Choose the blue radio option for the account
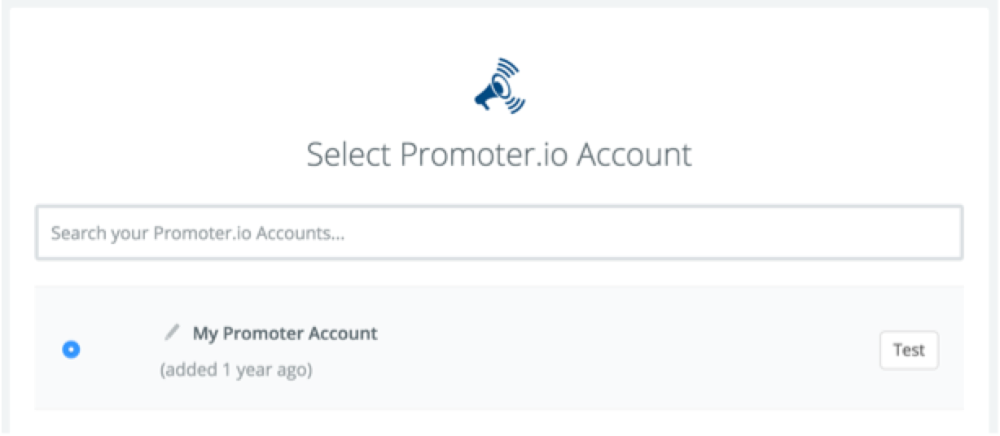The width and height of the screenshot is (1000, 436). click(71, 350)
